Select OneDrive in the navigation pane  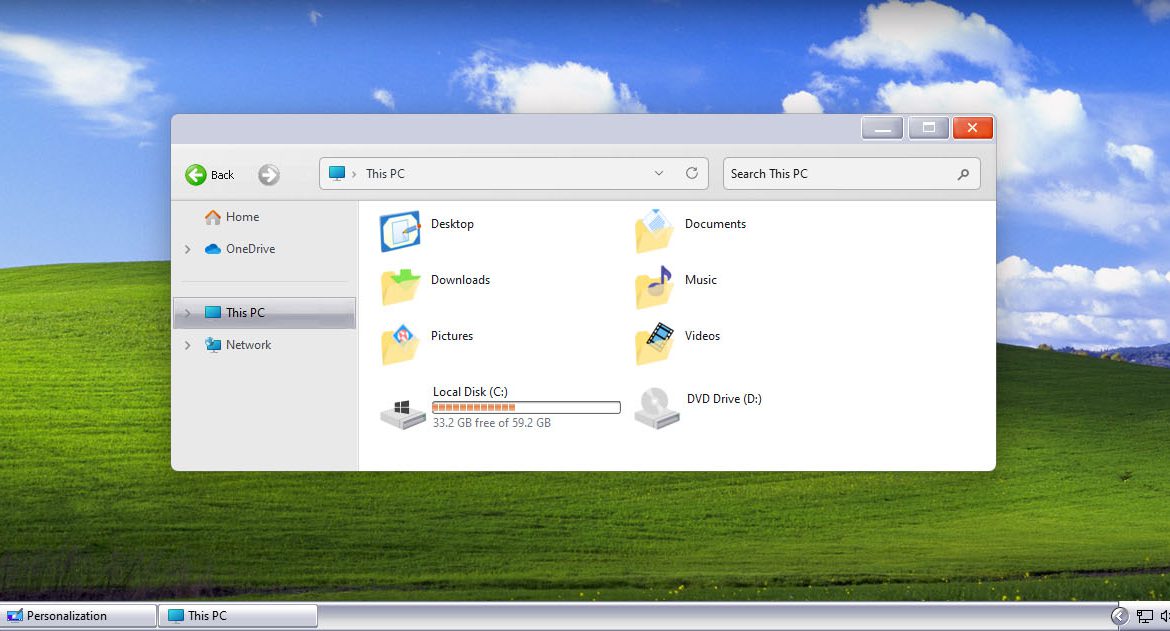click(251, 249)
